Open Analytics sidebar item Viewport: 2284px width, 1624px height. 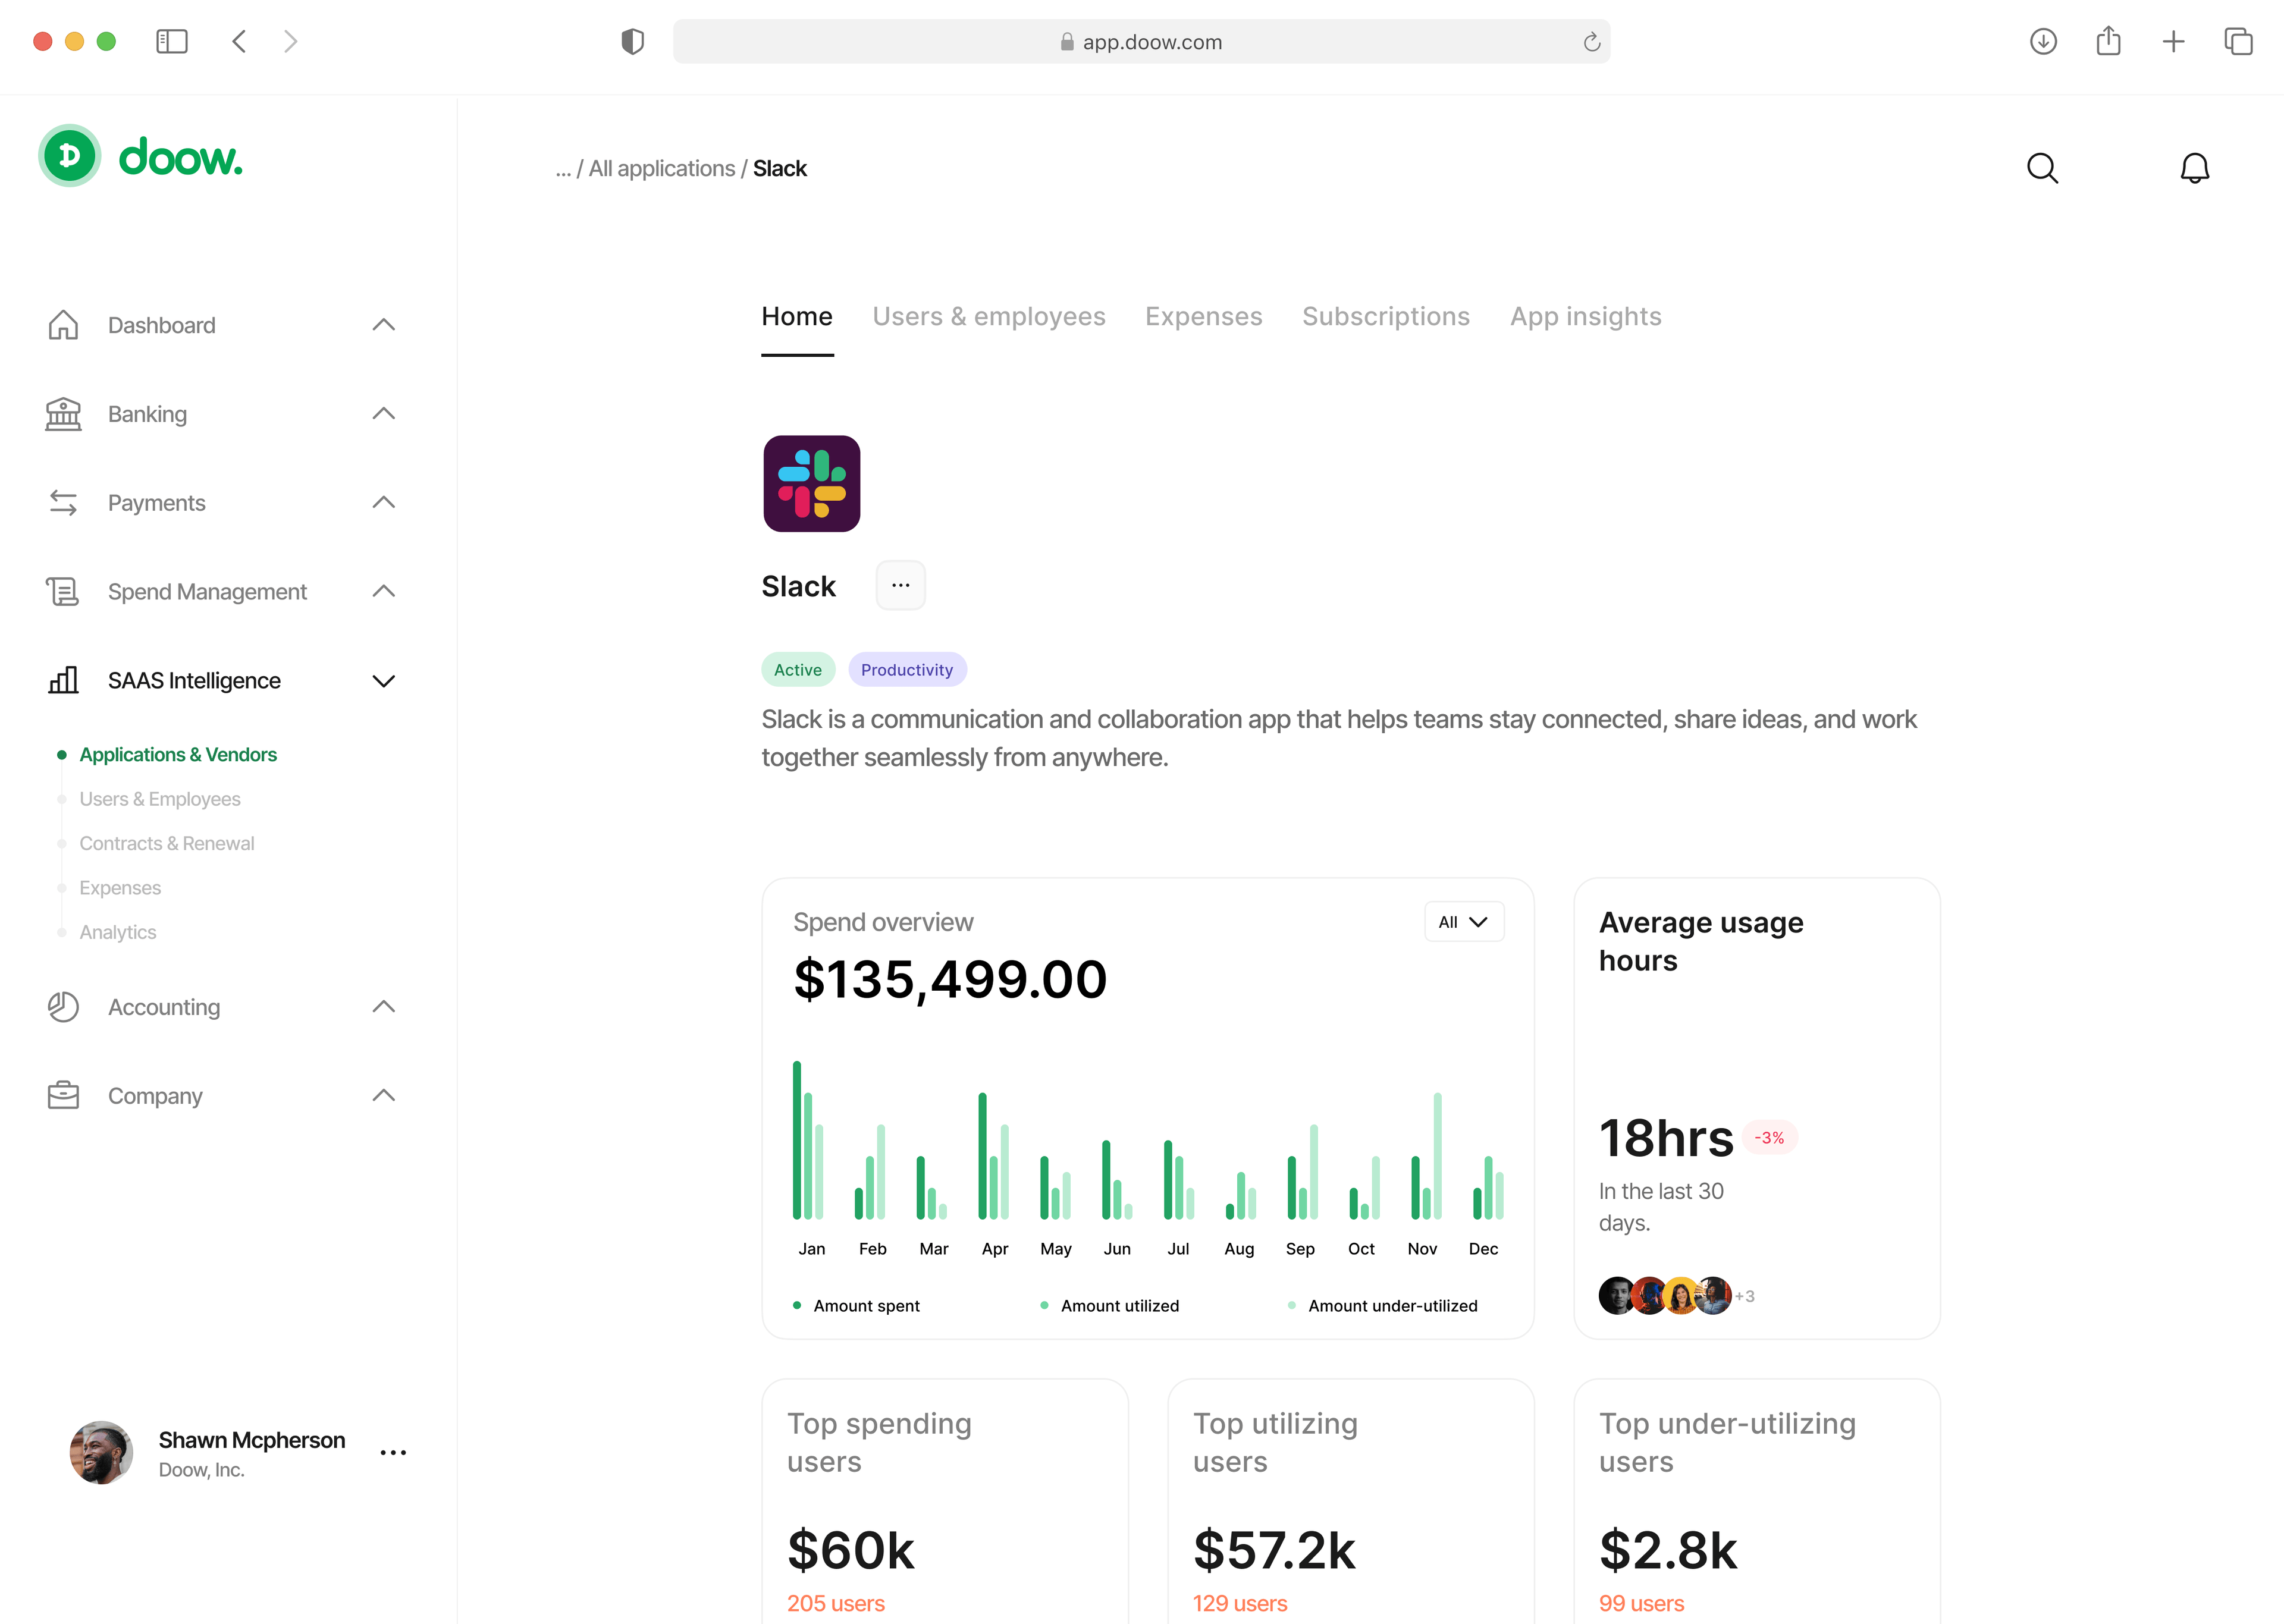[118, 932]
